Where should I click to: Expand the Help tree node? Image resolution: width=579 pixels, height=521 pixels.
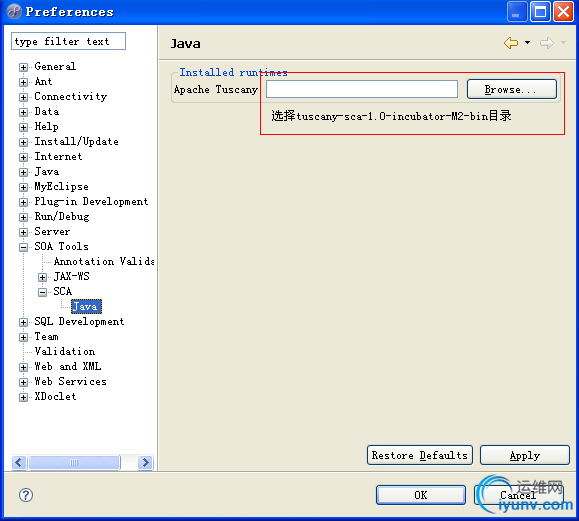[x=23, y=127]
